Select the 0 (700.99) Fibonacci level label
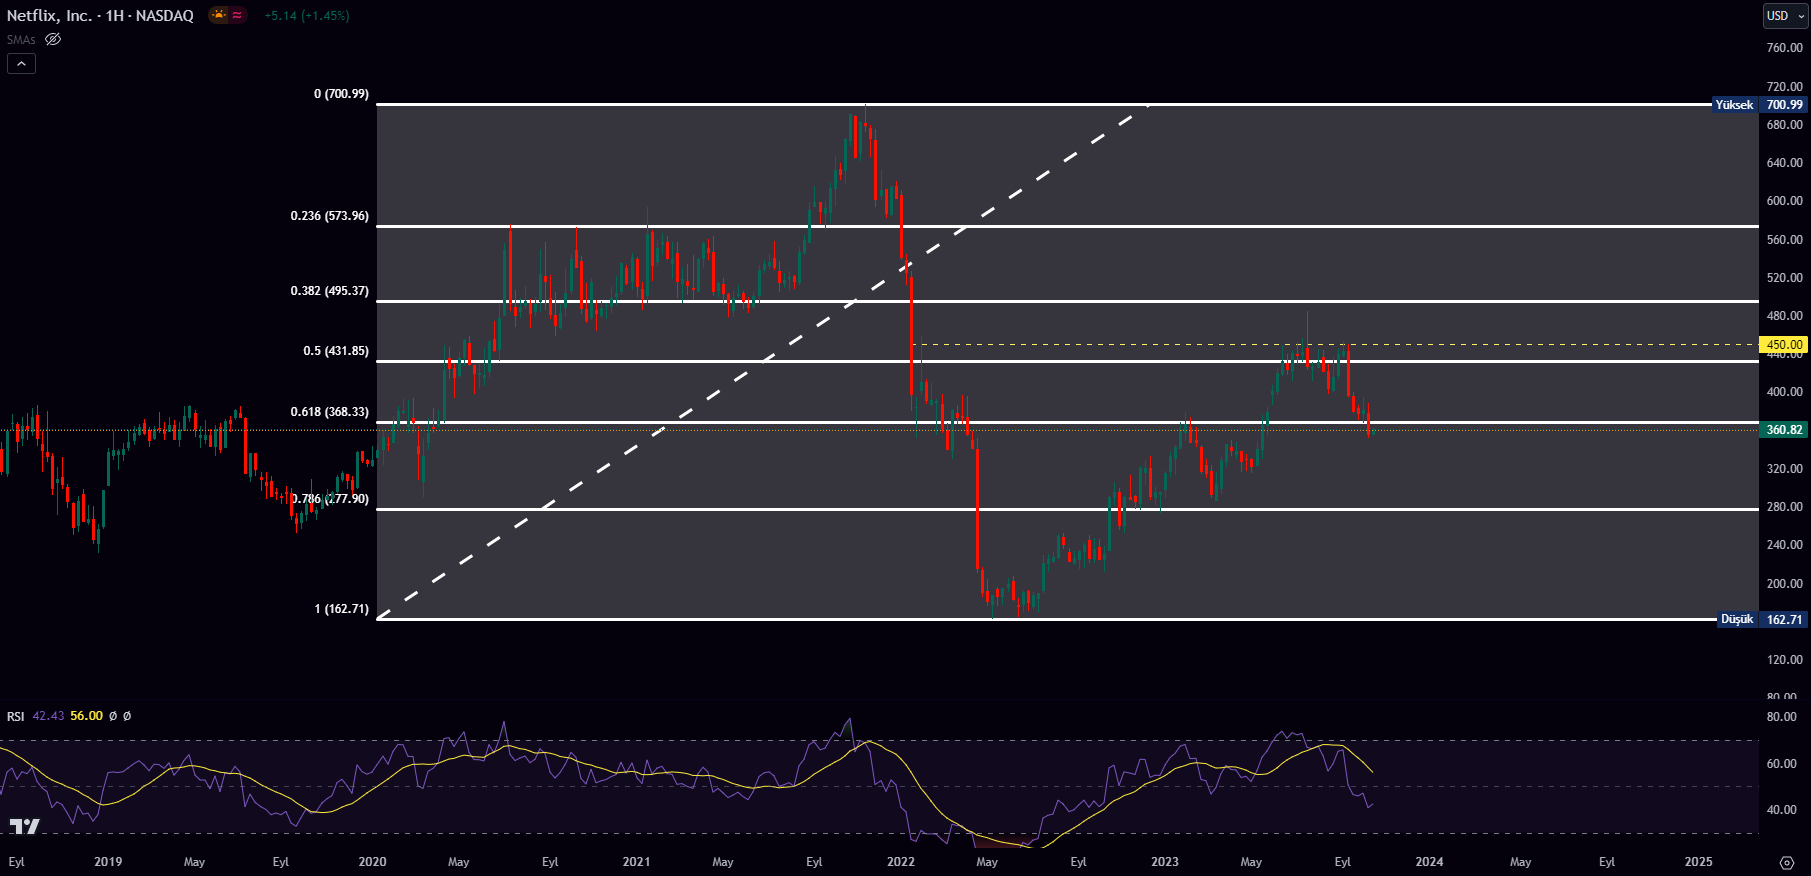1811x876 pixels. (x=341, y=94)
